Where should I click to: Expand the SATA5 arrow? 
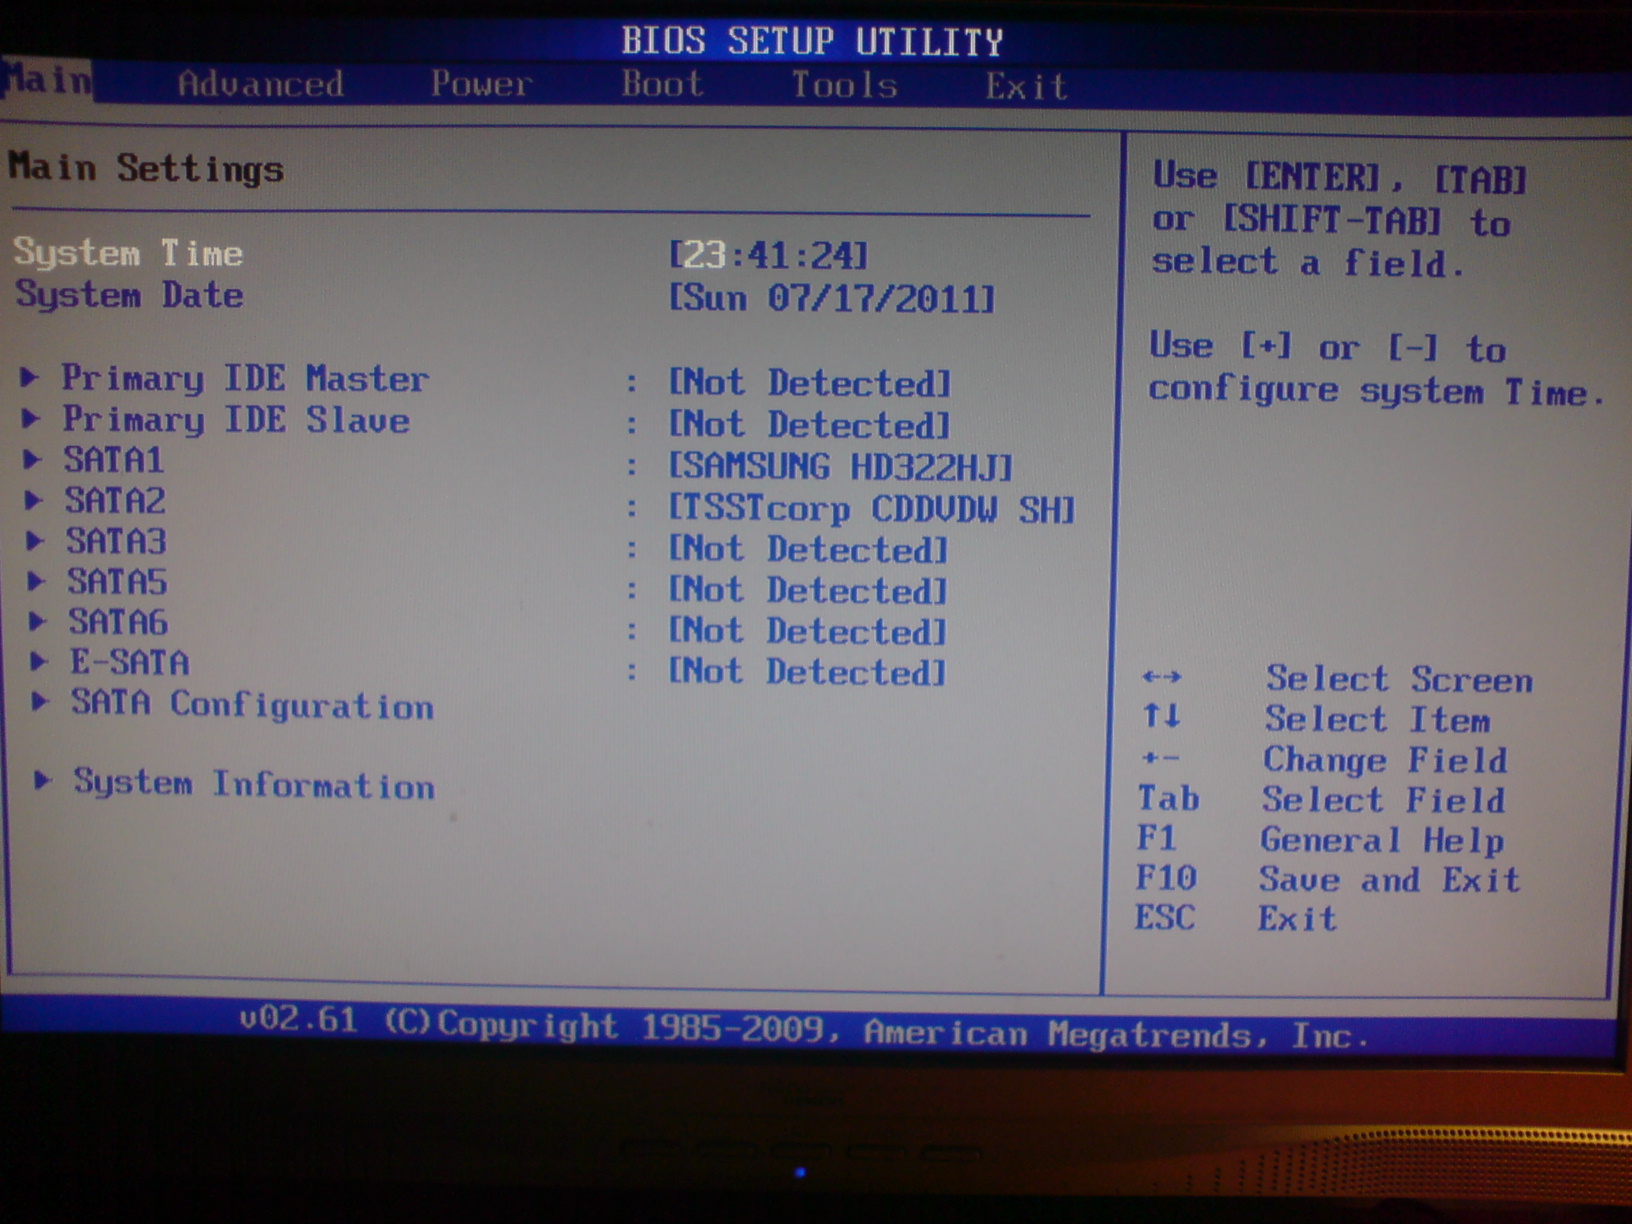tap(36, 581)
